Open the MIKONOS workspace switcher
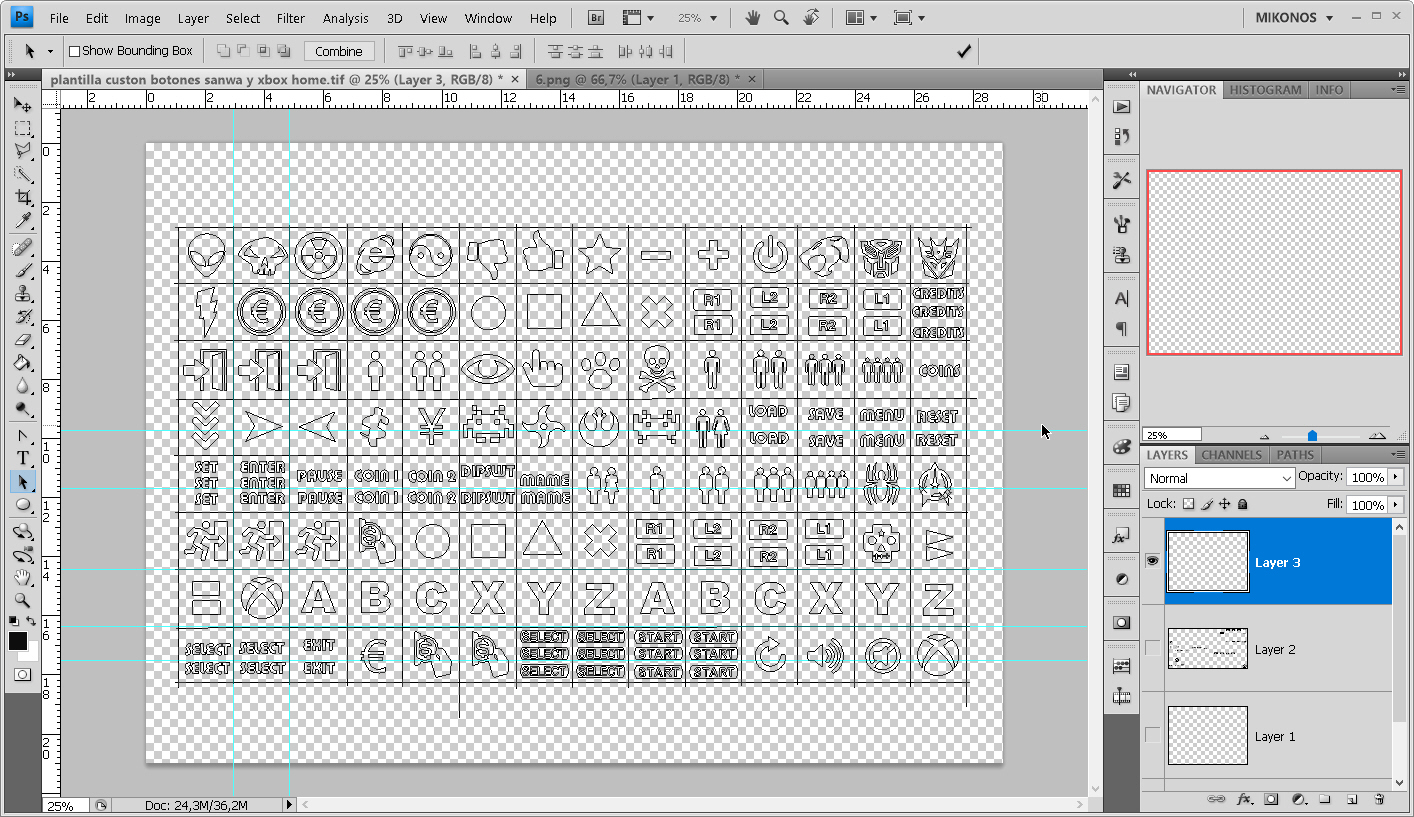The image size is (1414, 817). (x=1294, y=18)
